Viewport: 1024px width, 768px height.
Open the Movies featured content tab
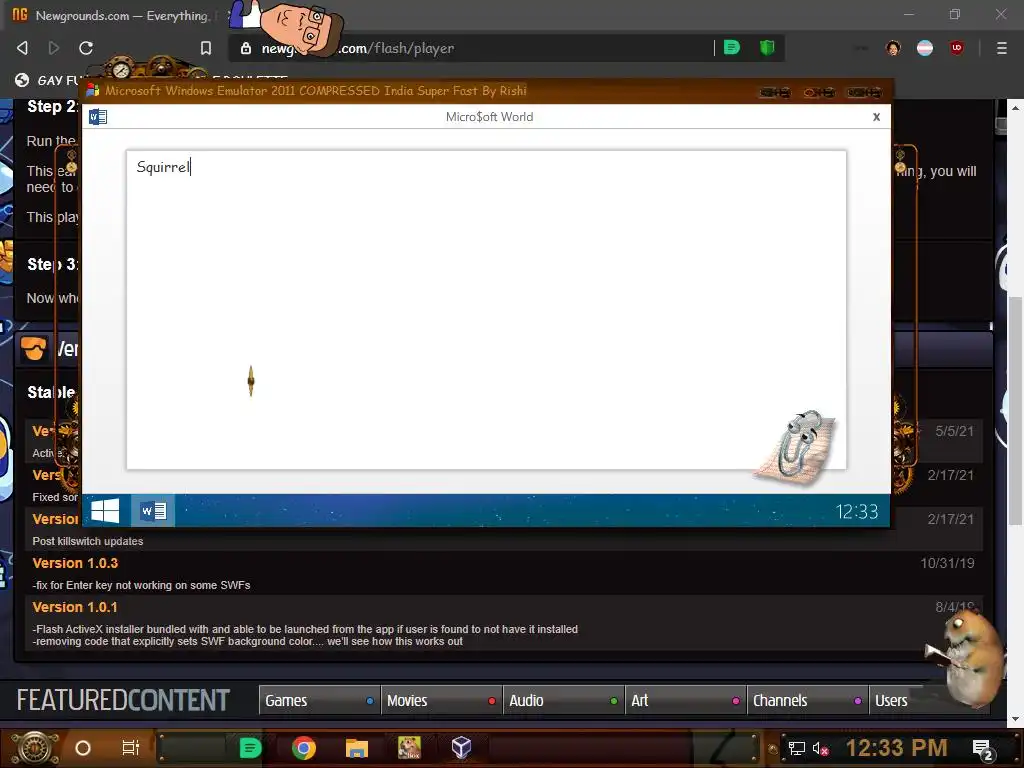tap(441, 701)
